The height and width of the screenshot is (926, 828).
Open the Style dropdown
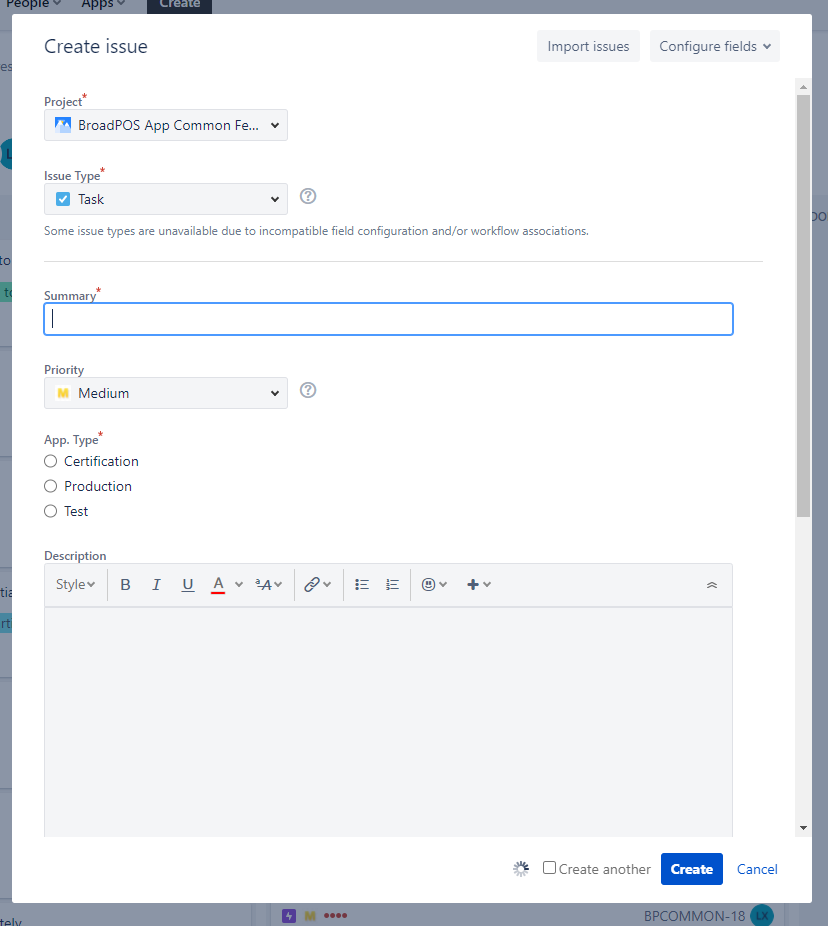[x=75, y=585]
